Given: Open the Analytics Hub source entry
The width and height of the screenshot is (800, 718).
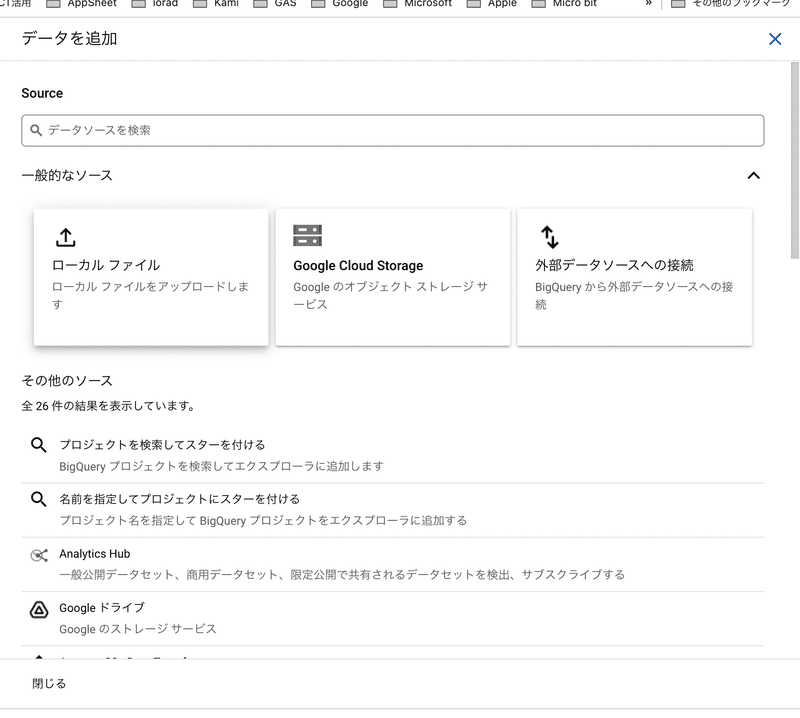Looking at the screenshot, I should point(94,554).
